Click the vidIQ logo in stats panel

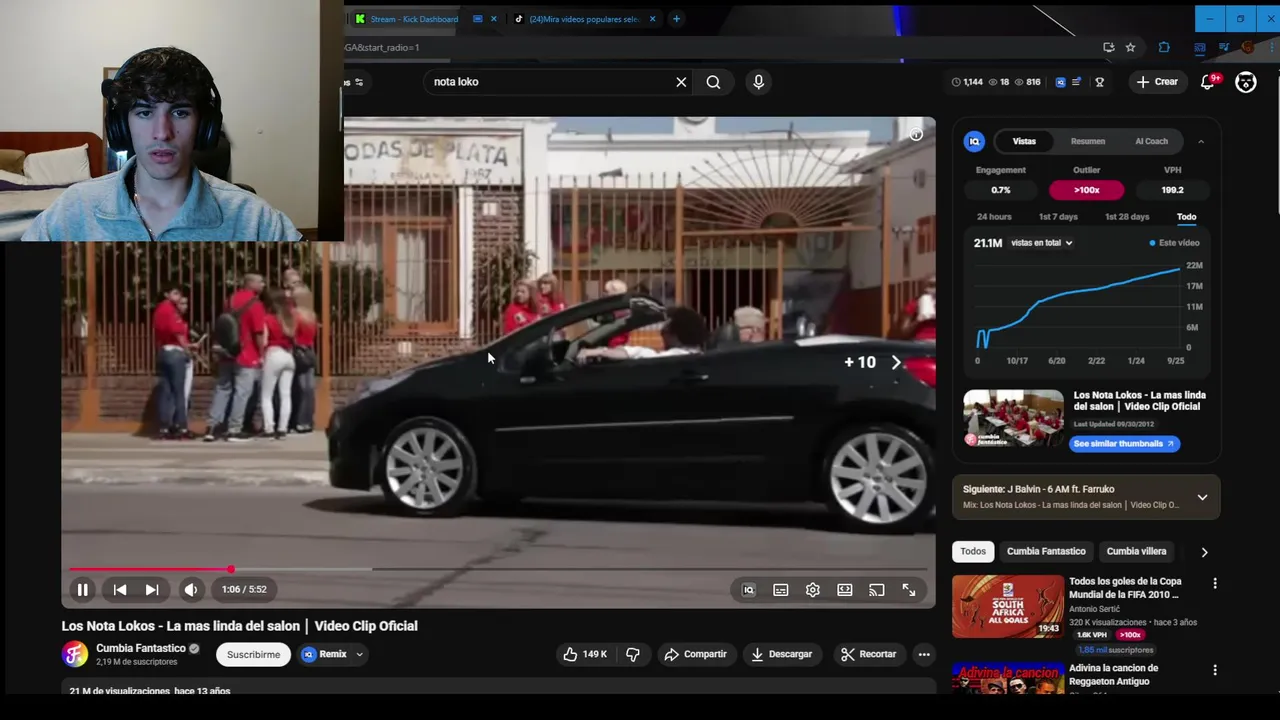(x=974, y=141)
